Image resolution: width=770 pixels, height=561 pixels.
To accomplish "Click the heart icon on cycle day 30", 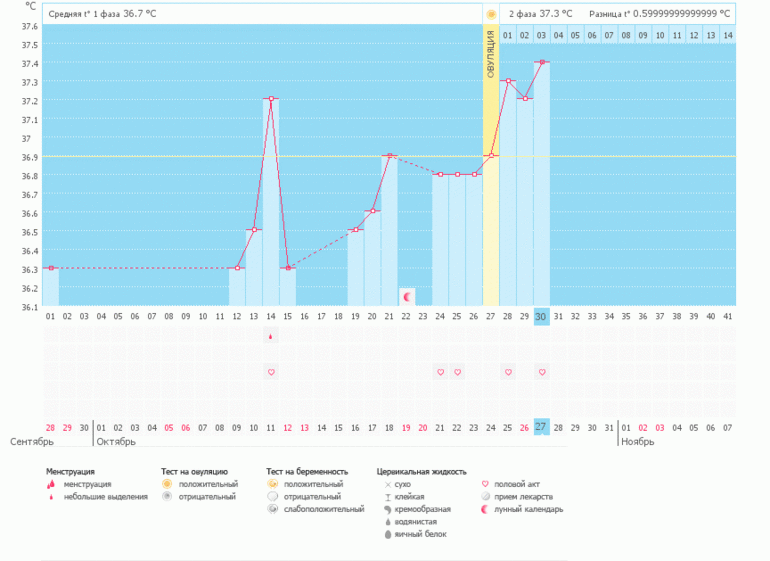I will pyautogui.click(x=542, y=372).
